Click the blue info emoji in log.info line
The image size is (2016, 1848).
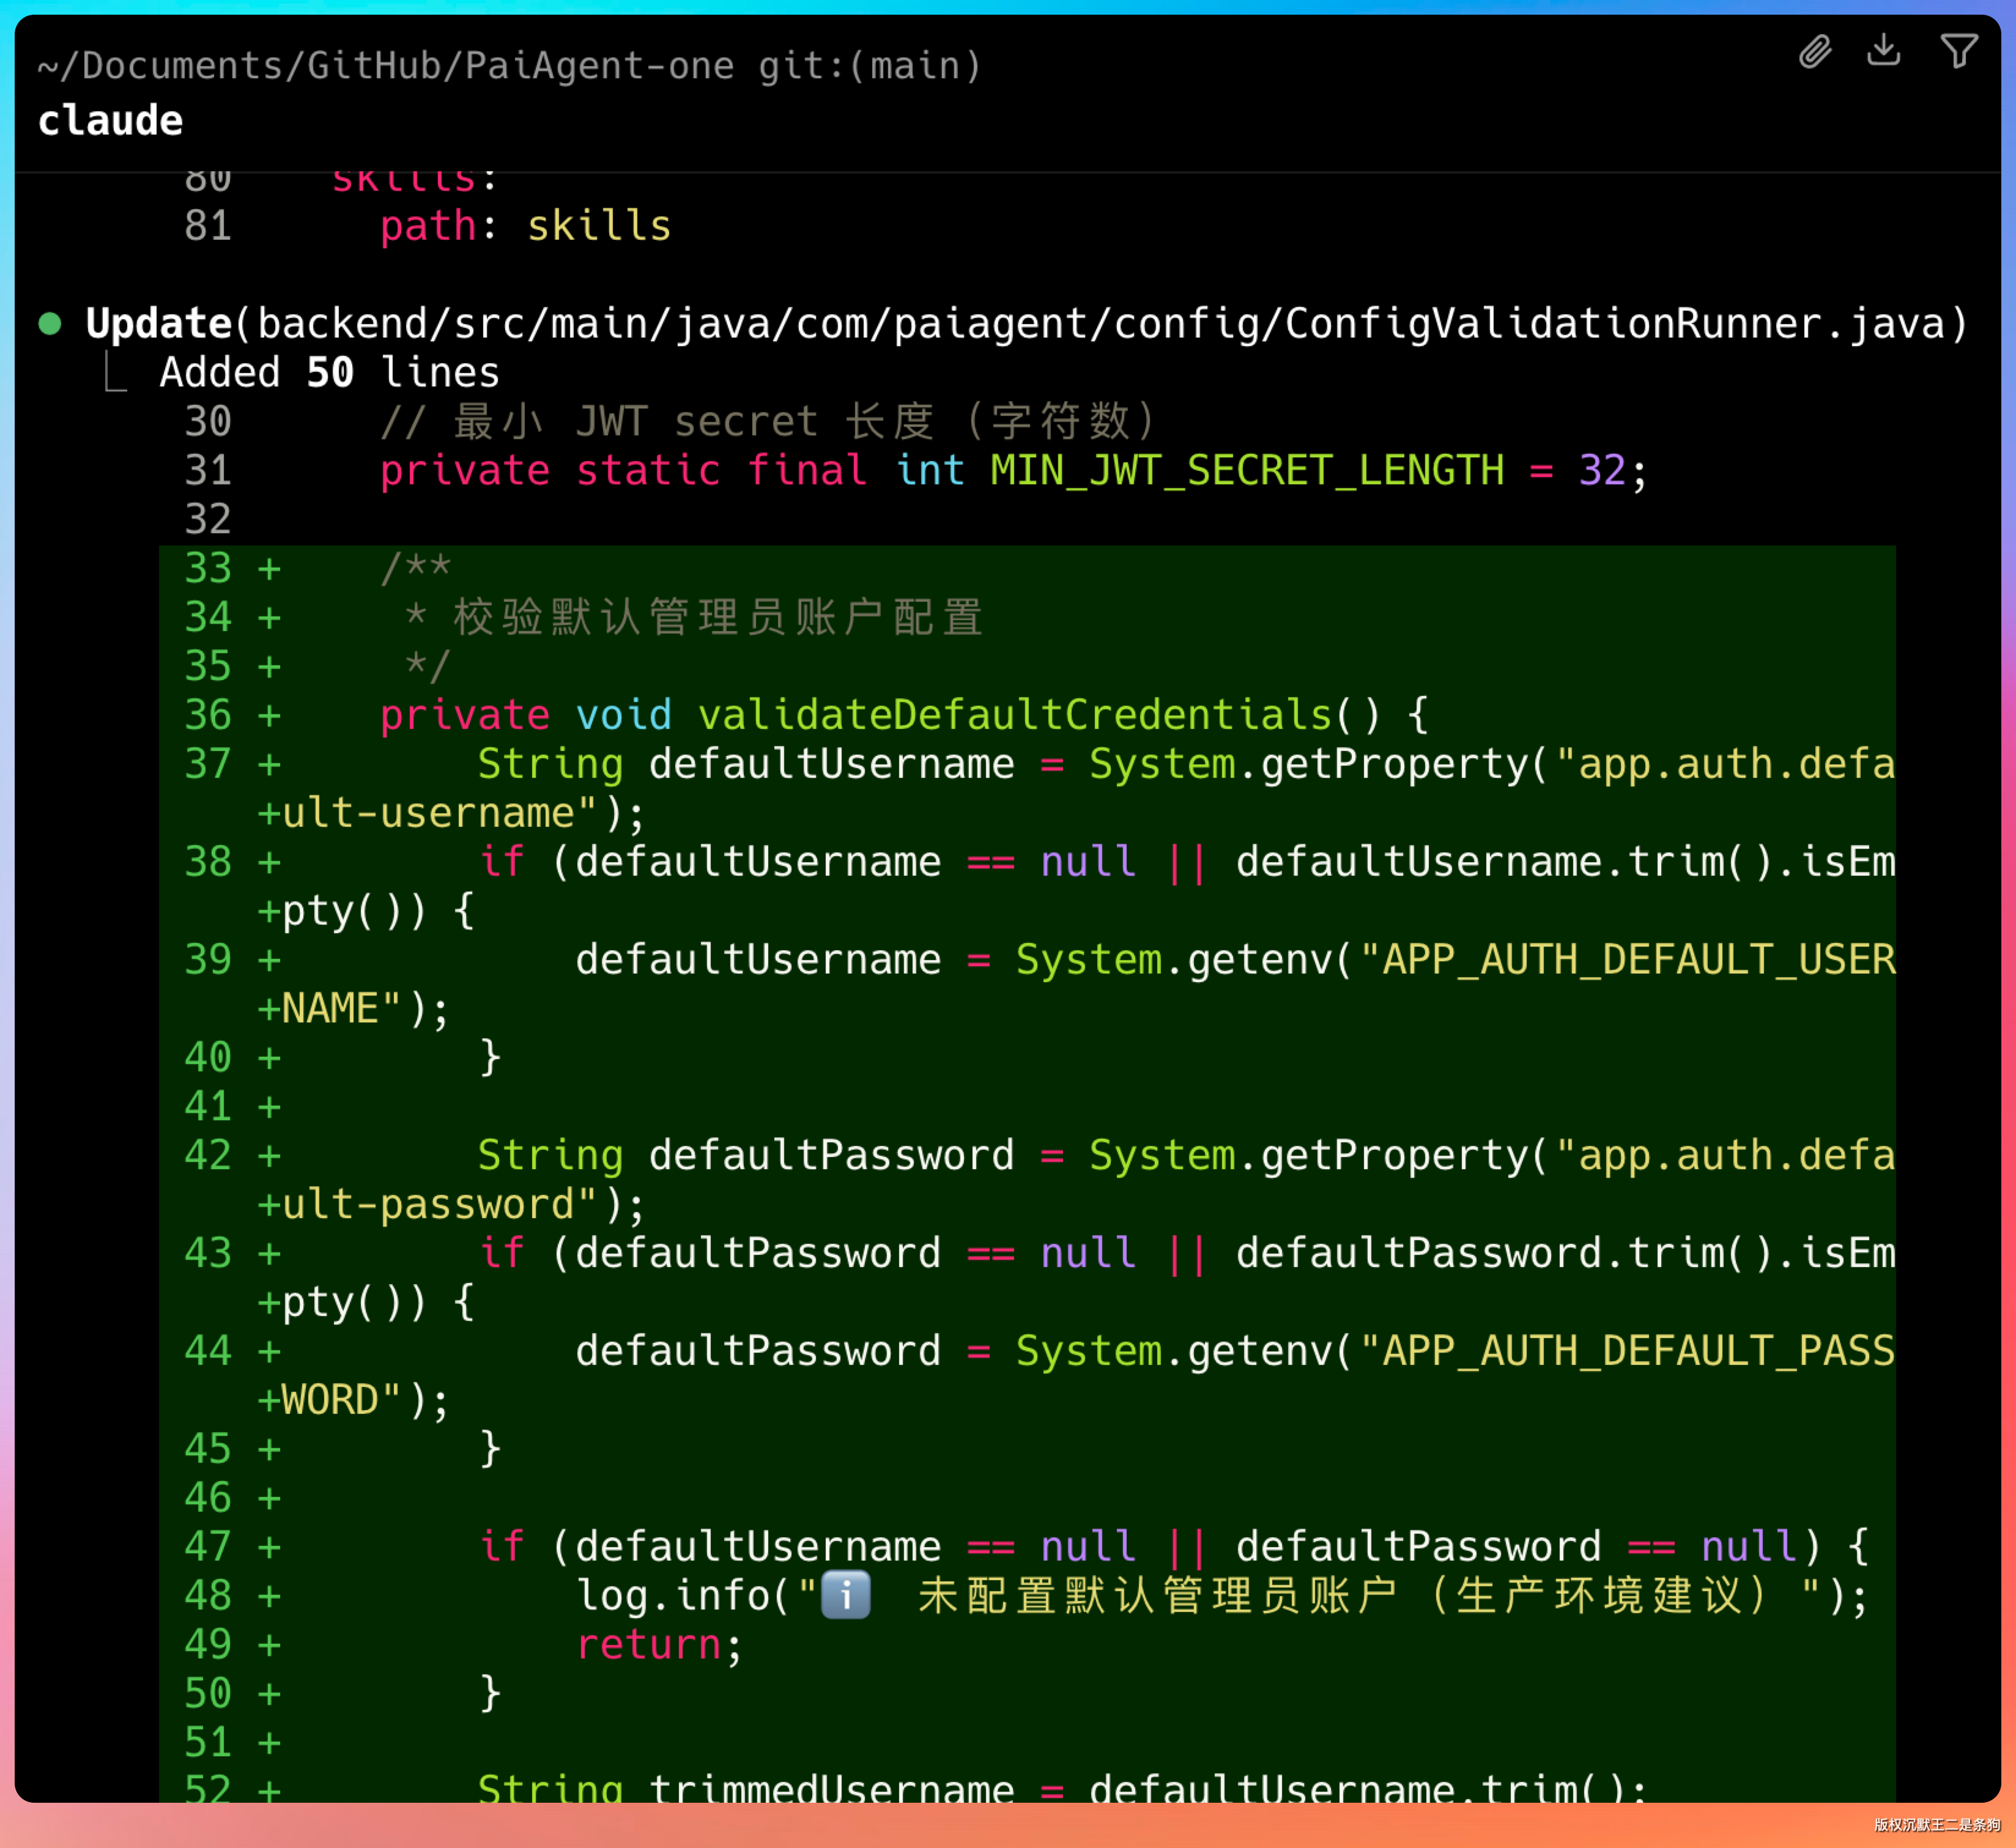(845, 1595)
